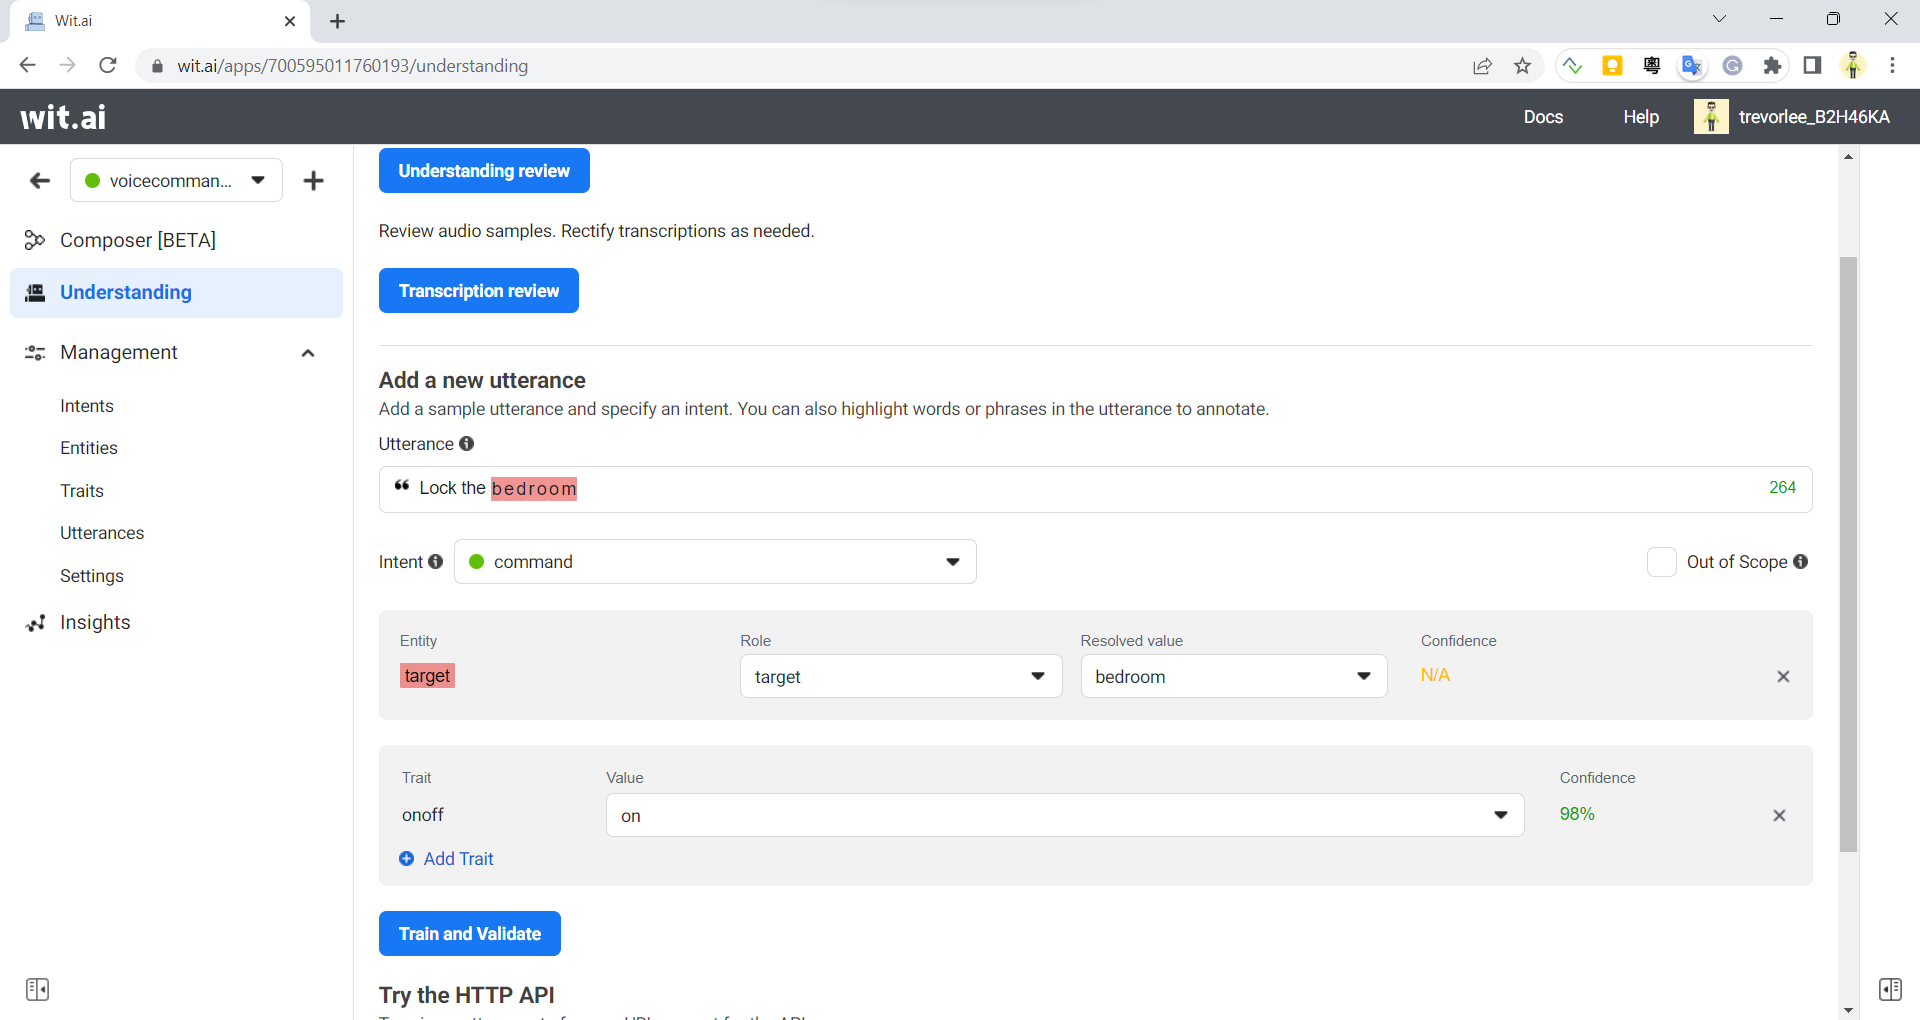The width and height of the screenshot is (1920, 1020).
Task: Click Train and Validate button
Action: point(470,934)
